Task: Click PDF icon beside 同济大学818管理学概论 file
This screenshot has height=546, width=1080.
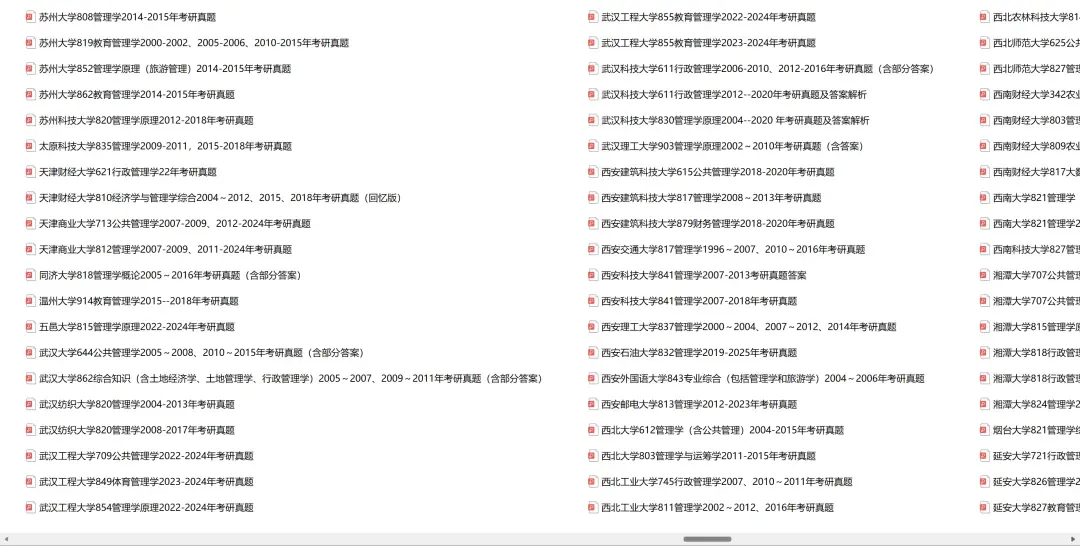Action: click(30, 275)
